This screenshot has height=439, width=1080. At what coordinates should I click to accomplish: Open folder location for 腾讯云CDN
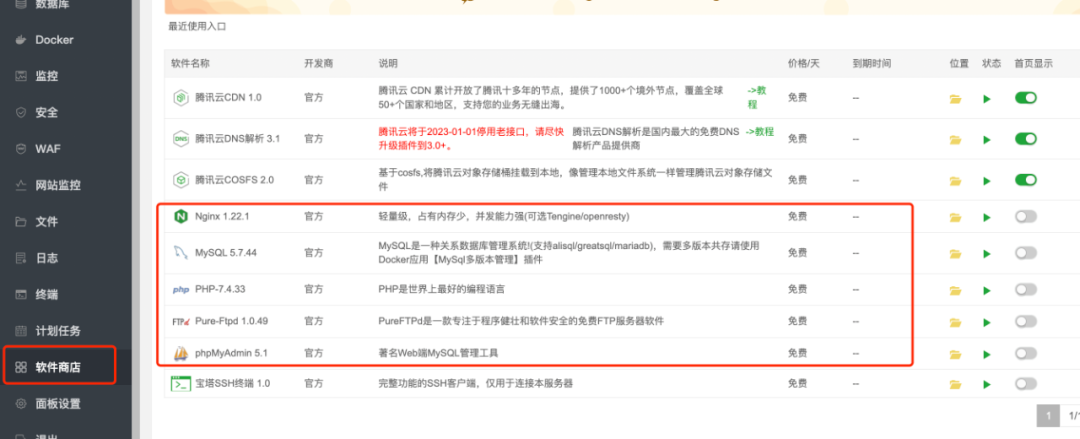(x=955, y=99)
